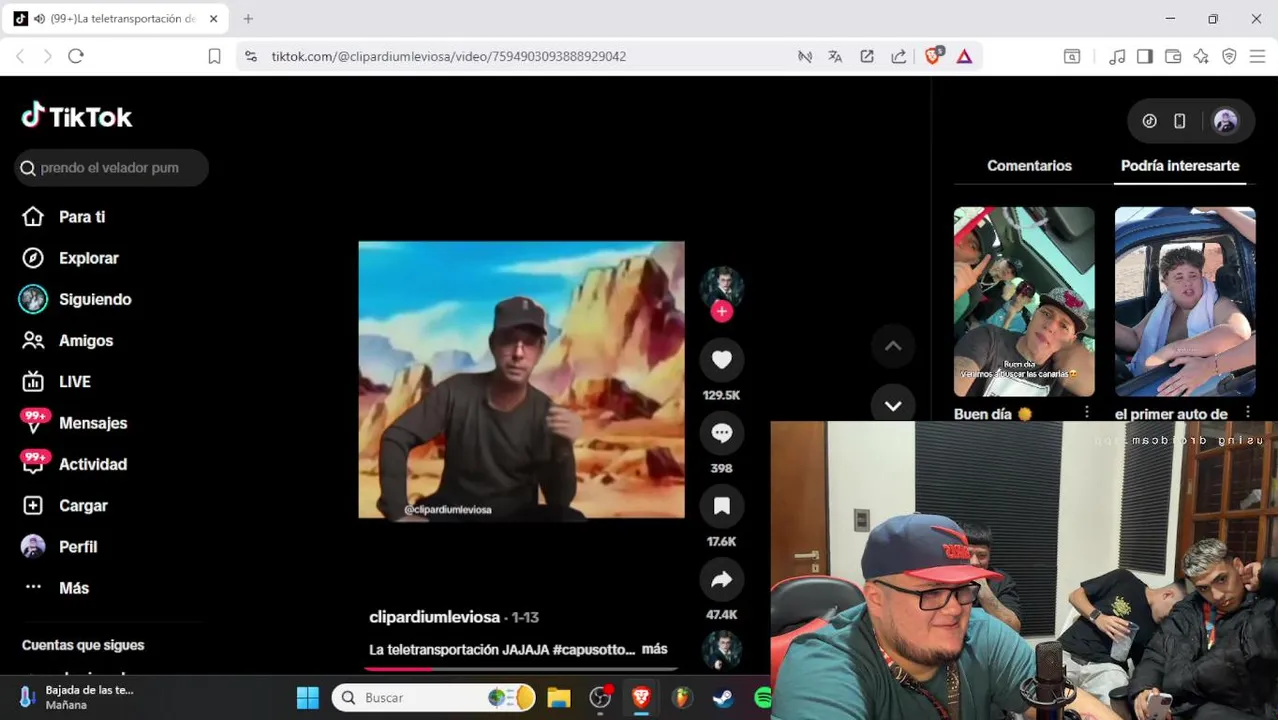Open the Windows Start menu
Screen dimensions: 1278x720
point(307,698)
